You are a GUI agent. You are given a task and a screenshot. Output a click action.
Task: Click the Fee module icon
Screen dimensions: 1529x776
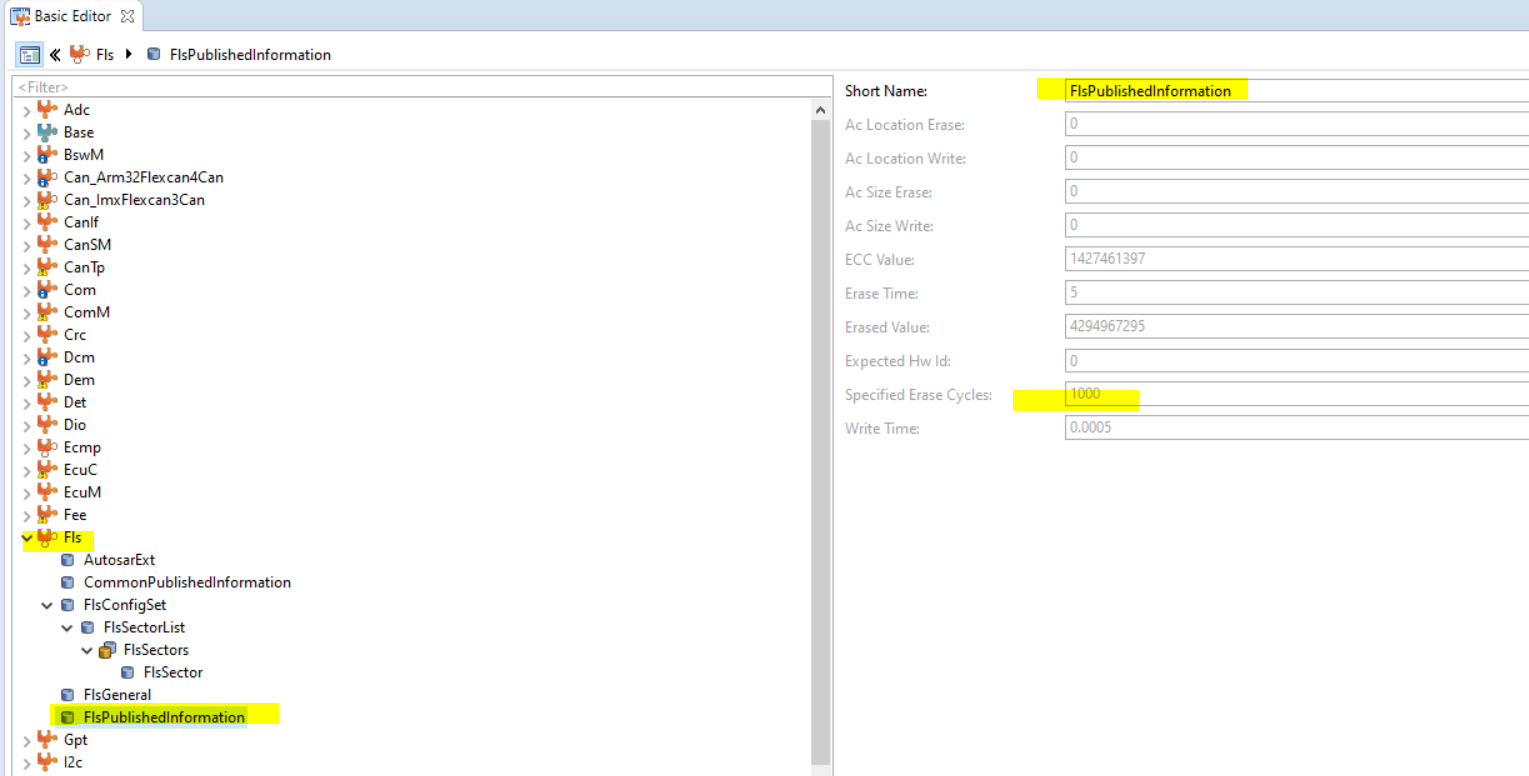tap(46, 514)
